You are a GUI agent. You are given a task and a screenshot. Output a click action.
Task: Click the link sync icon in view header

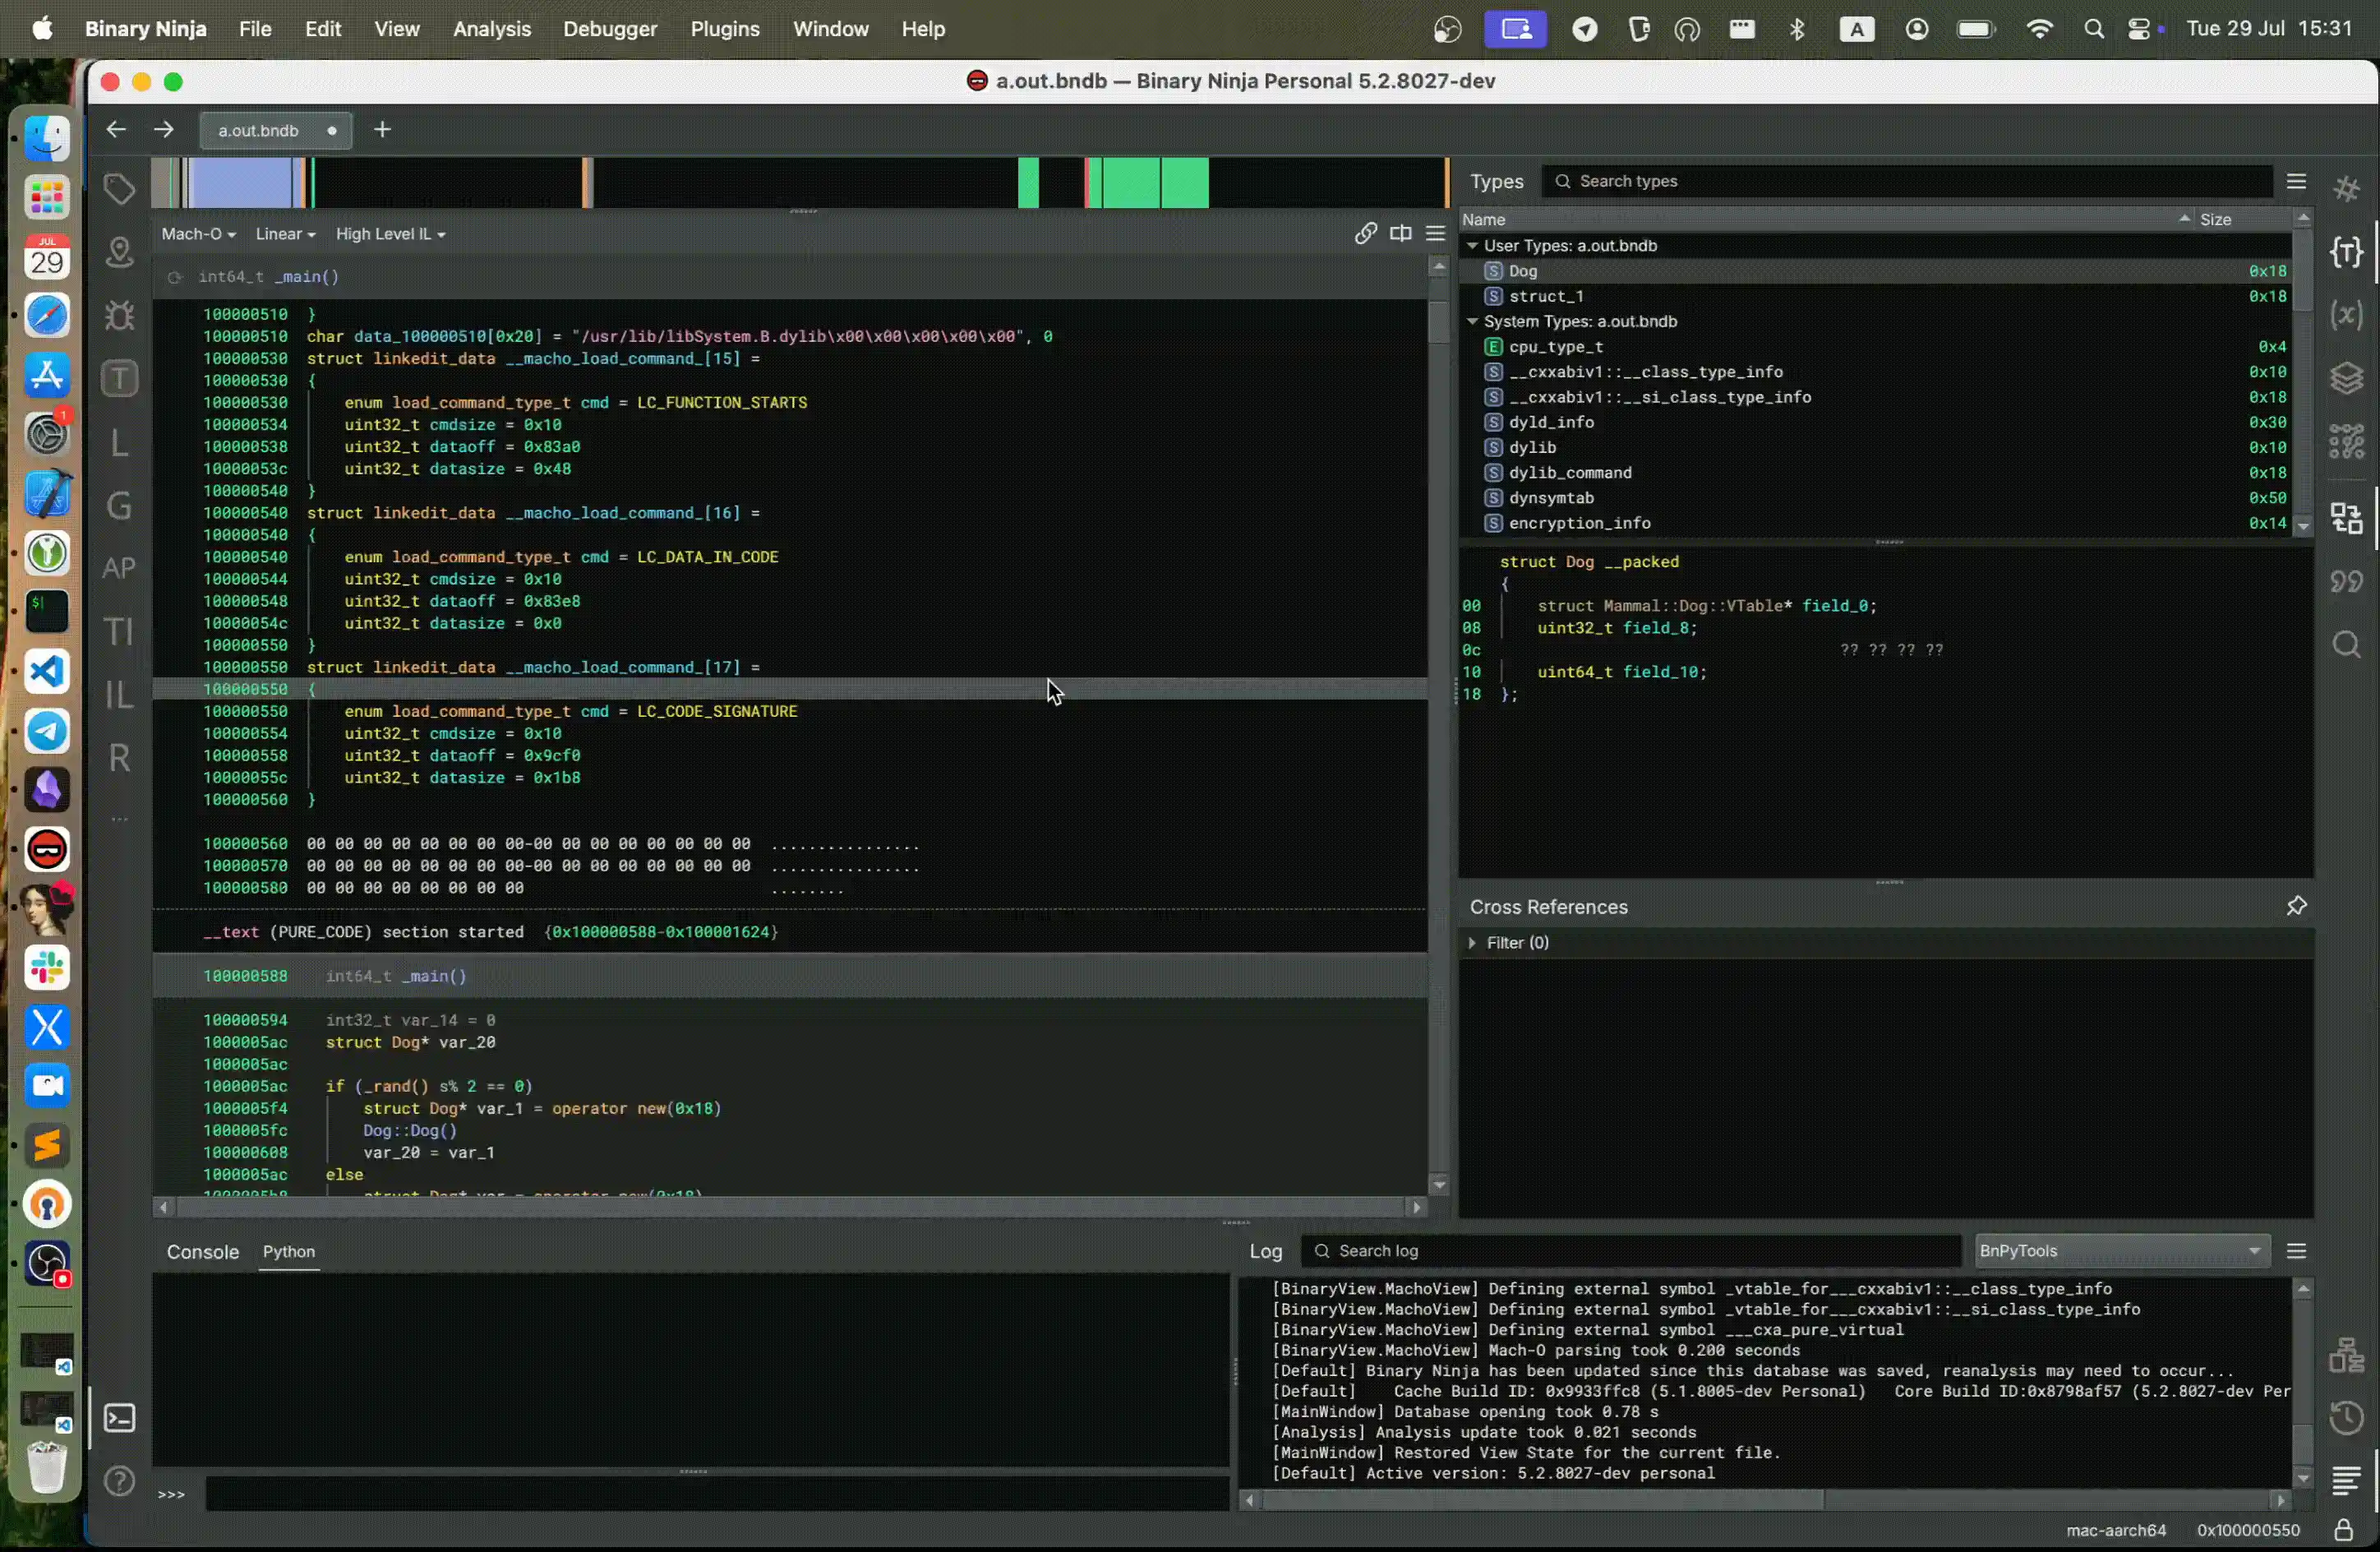[1365, 234]
